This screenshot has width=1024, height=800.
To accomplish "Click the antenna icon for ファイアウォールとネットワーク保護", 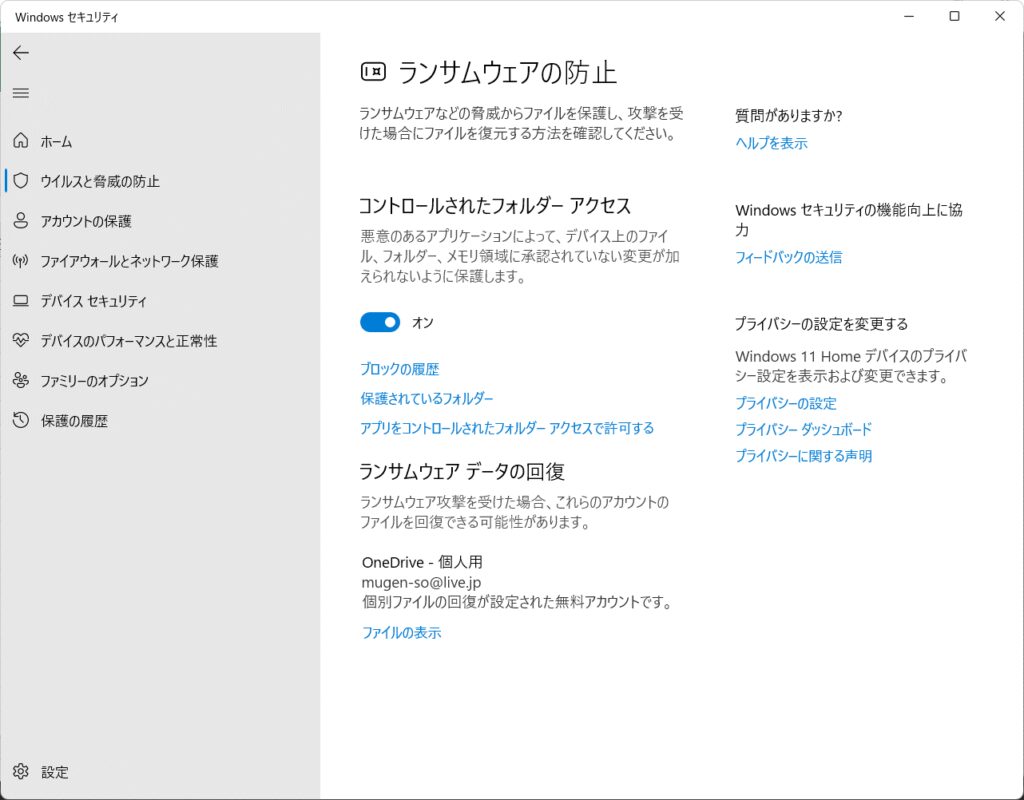I will (x=21, y=261).
